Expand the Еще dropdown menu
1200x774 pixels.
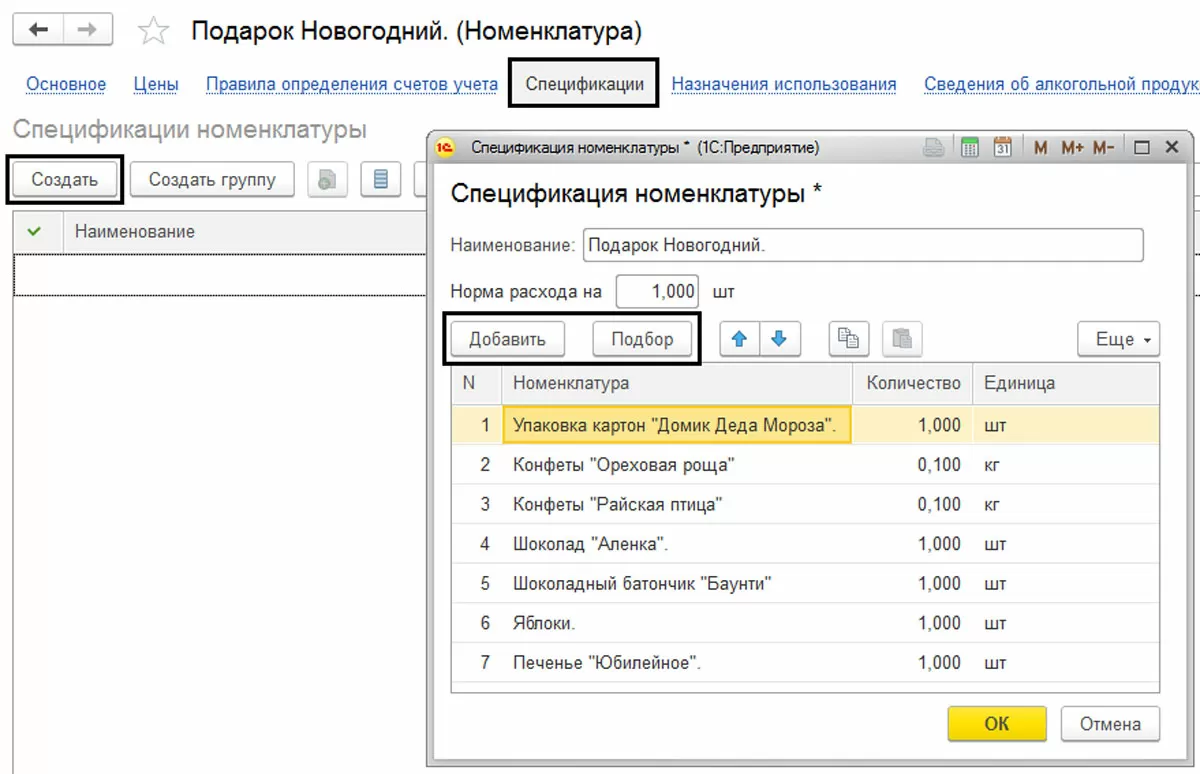coord(1118,339)
